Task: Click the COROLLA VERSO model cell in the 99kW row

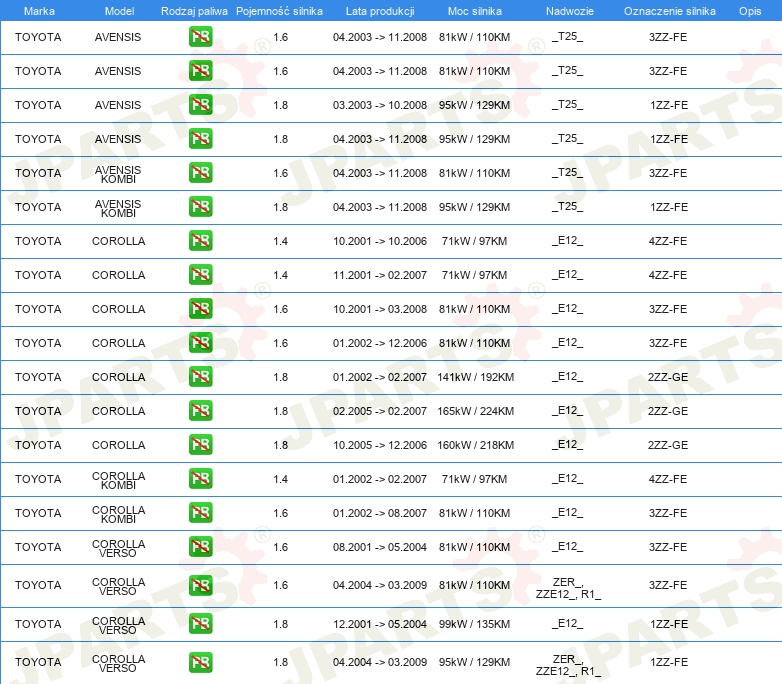Action: [x=118, y=625]
